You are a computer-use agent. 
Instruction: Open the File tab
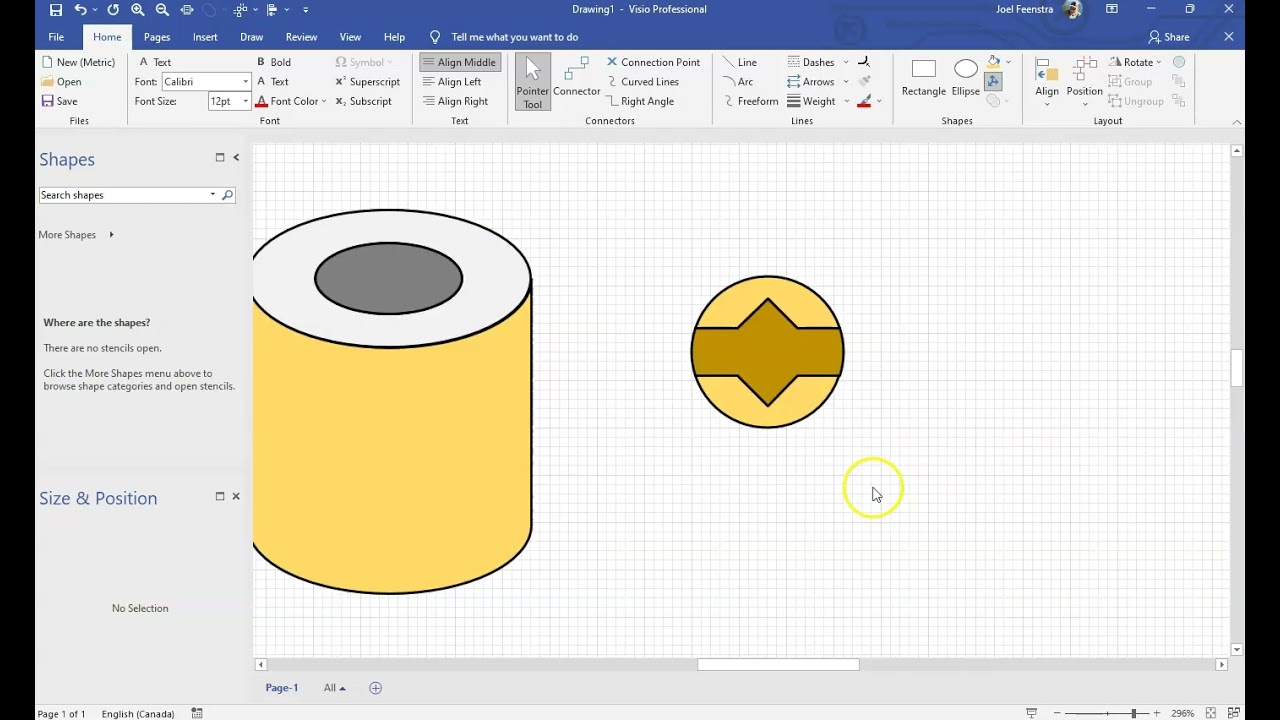pos(56,37)
